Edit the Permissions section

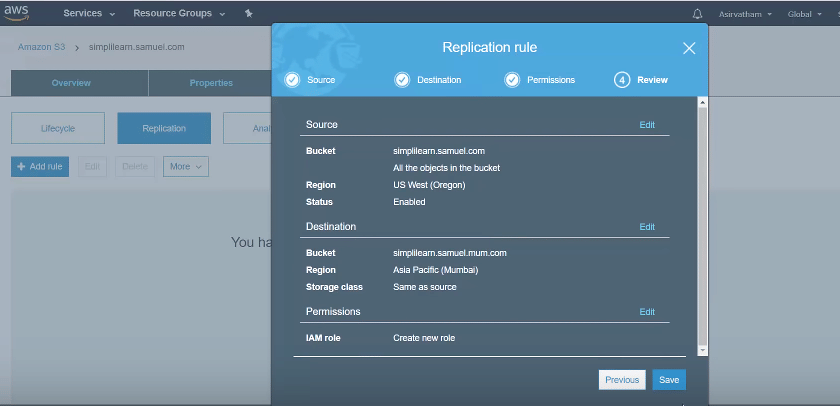pyautogui.click(x=647, y=312)
